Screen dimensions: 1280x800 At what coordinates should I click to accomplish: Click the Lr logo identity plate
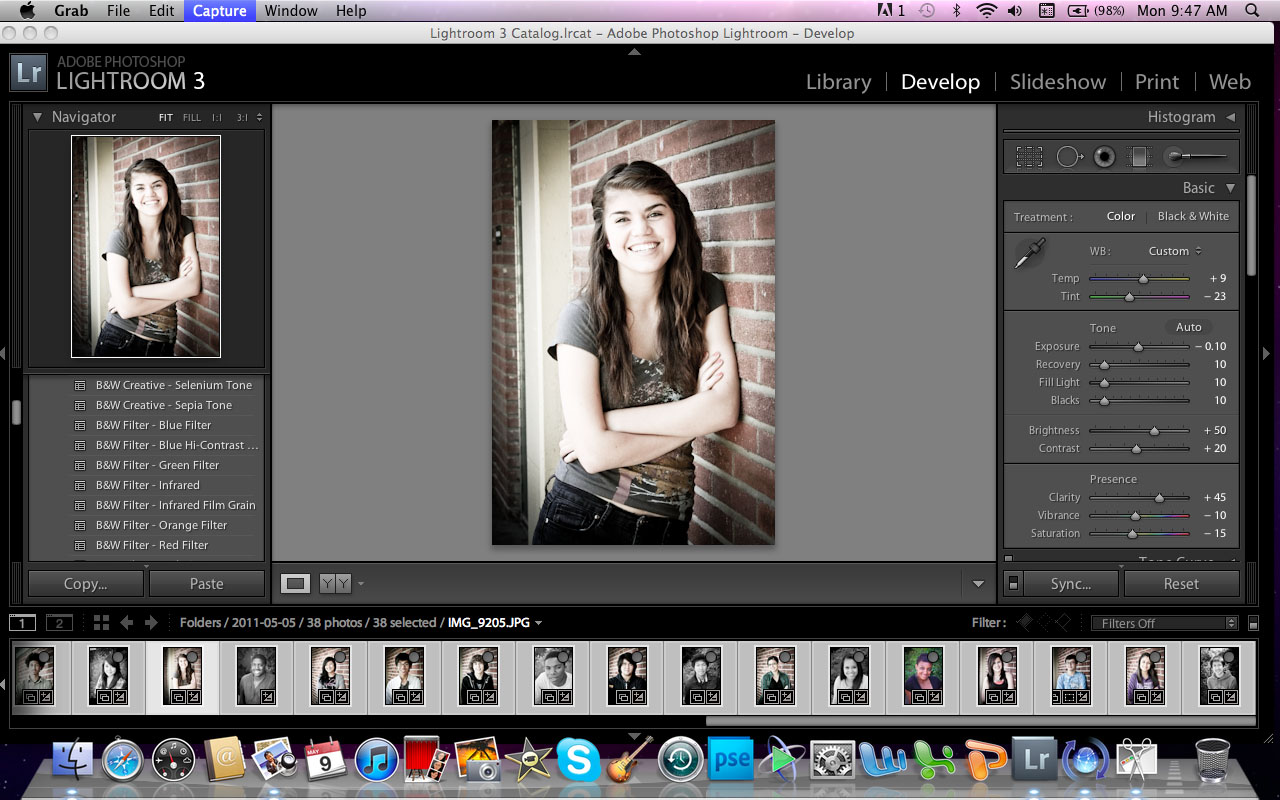(x=27, y=73)
